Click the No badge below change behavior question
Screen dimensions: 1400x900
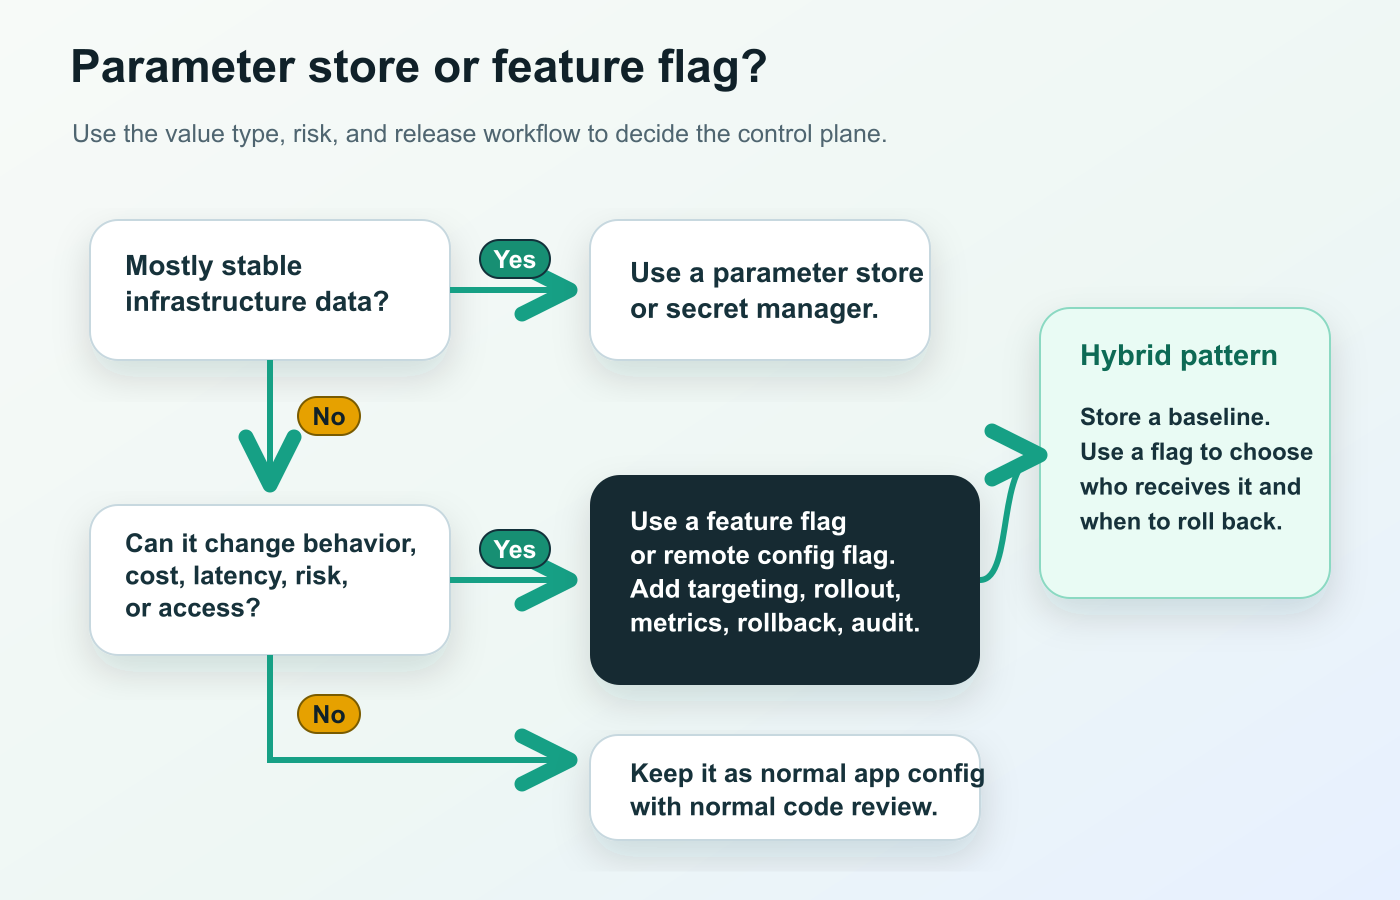(x=329, y=715)
